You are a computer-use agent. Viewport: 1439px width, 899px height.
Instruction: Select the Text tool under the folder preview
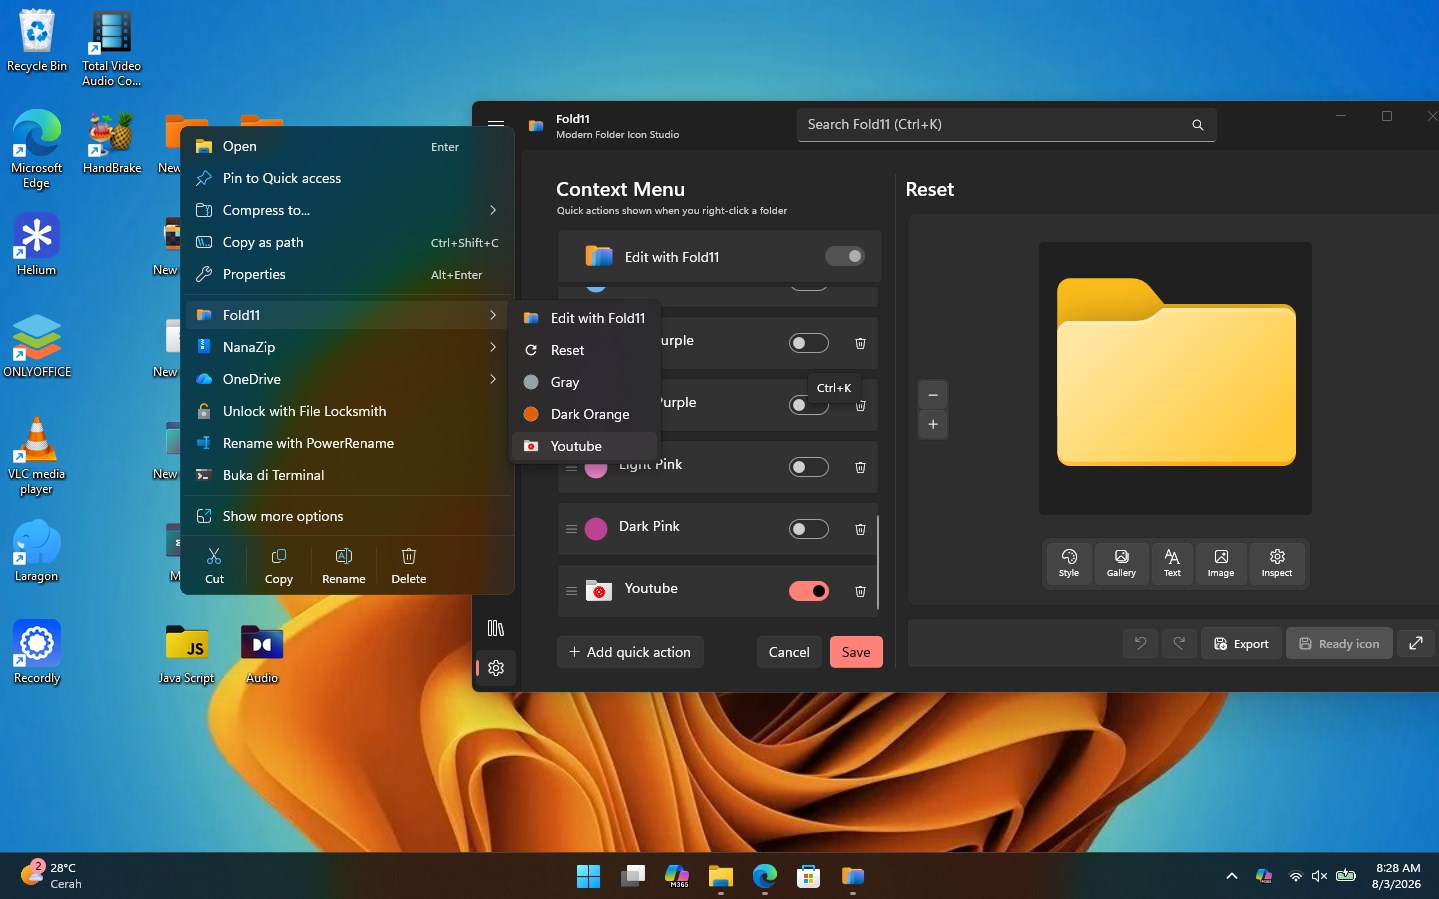(x=1172, y=562)
